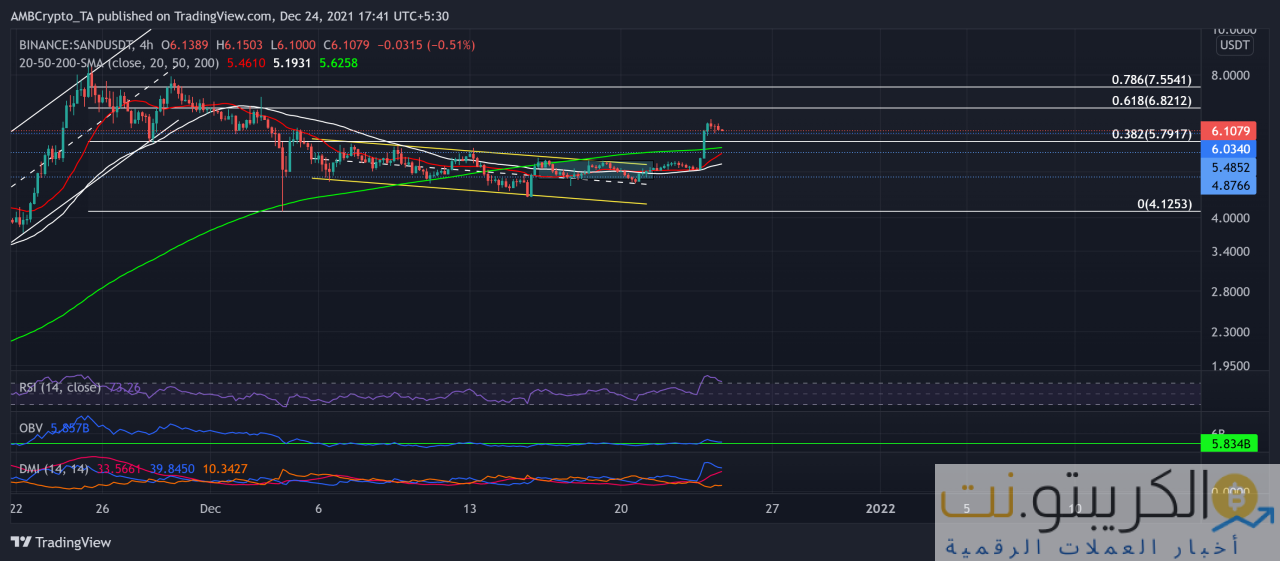Image resolution: width=1280 pixels, height=561 pixels.
Task: Click the 27 date on time axis
Action: [771, 508]
